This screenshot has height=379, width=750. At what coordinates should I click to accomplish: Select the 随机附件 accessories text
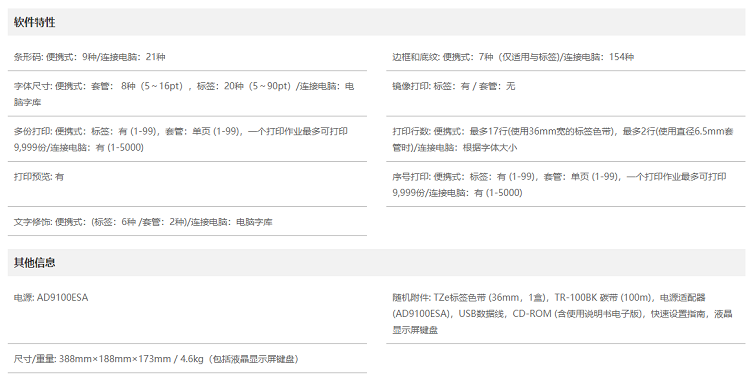click(x=562, y=313)
